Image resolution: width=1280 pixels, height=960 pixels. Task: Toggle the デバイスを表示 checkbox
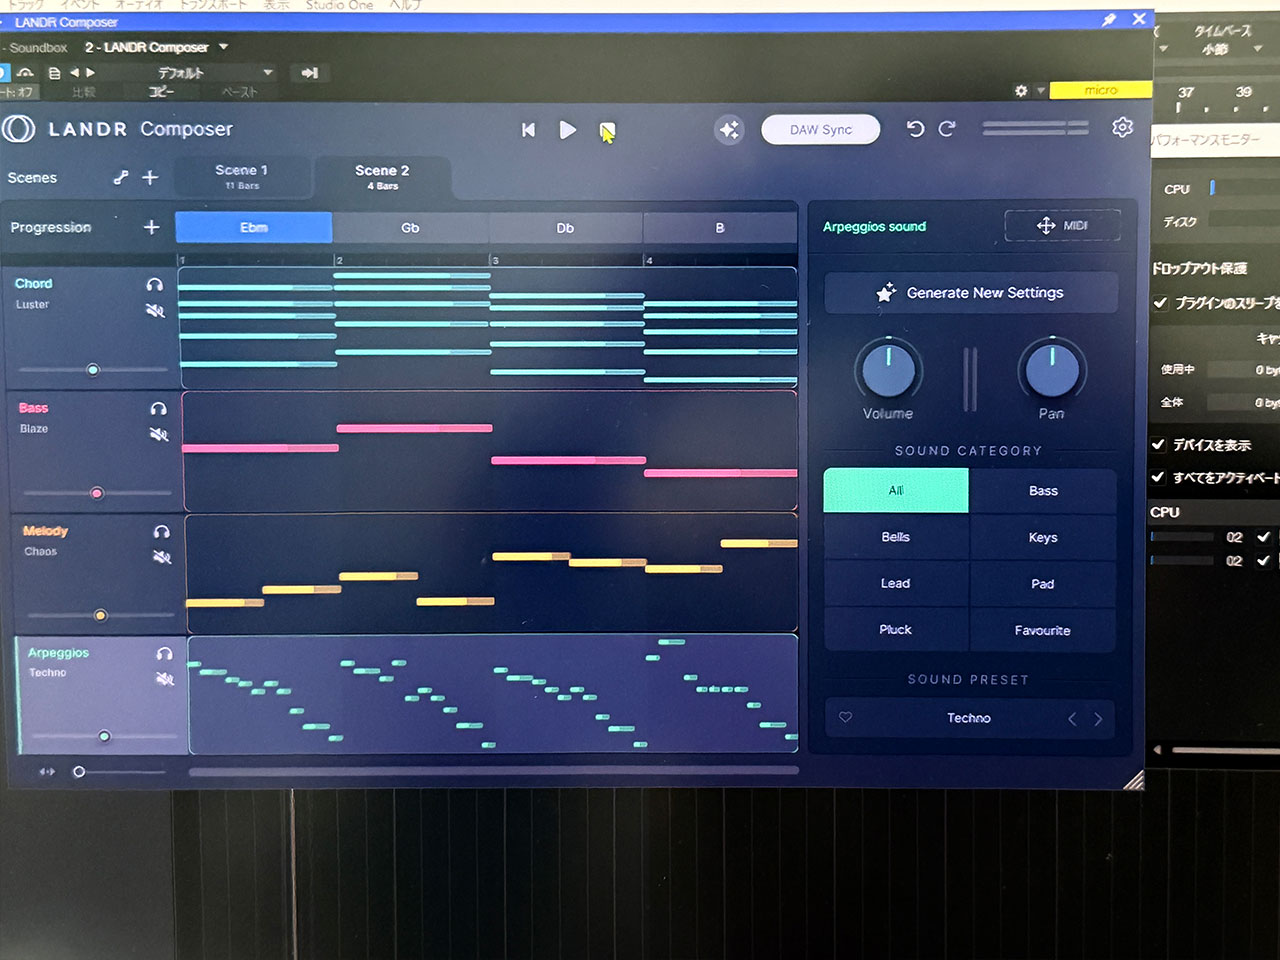point(1159,445)
